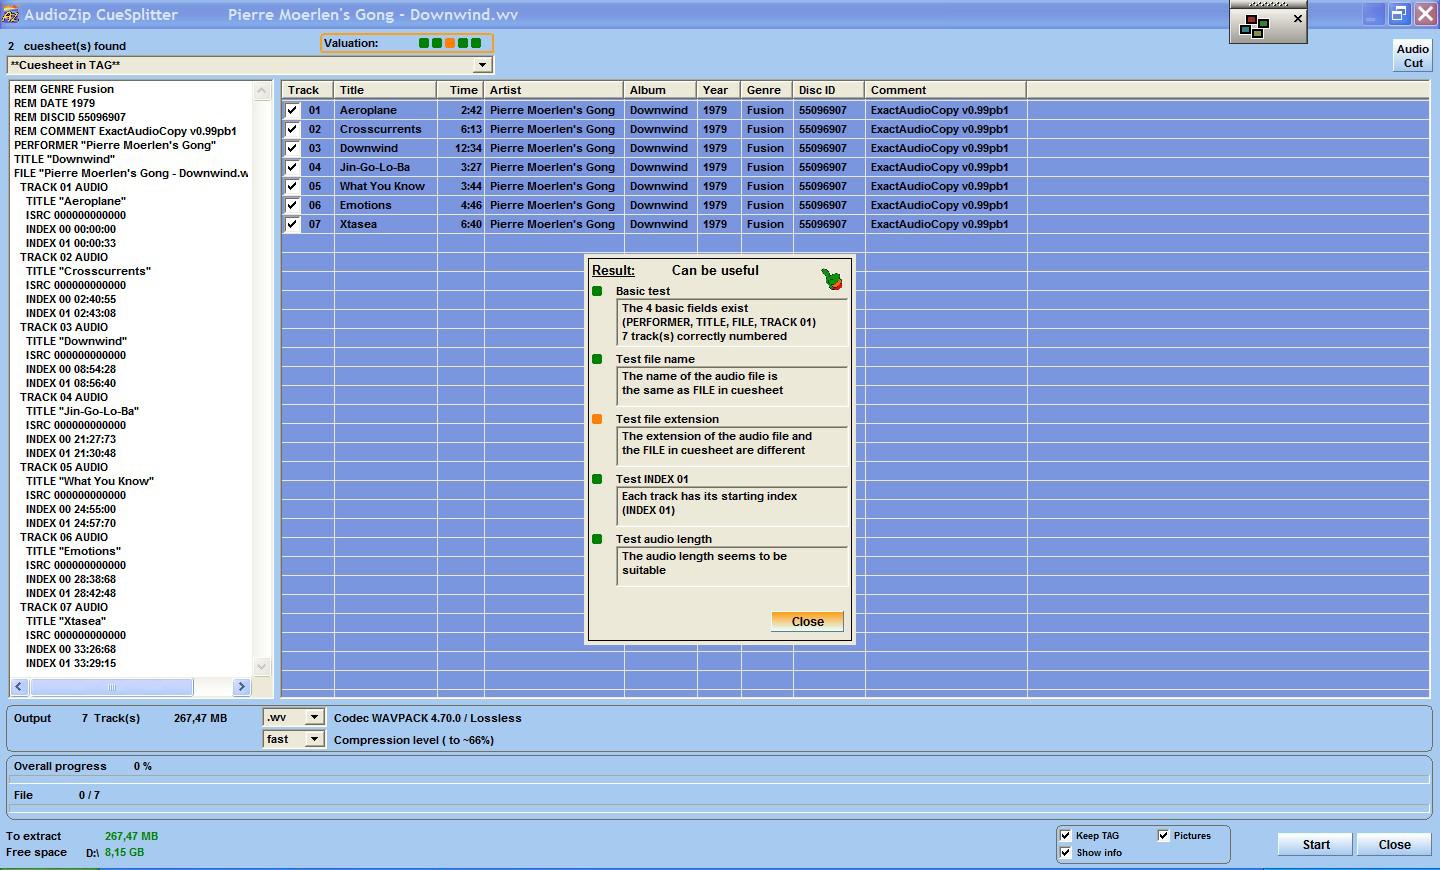Select the INDEX 01 33:29:15 line

pos(71,663)
